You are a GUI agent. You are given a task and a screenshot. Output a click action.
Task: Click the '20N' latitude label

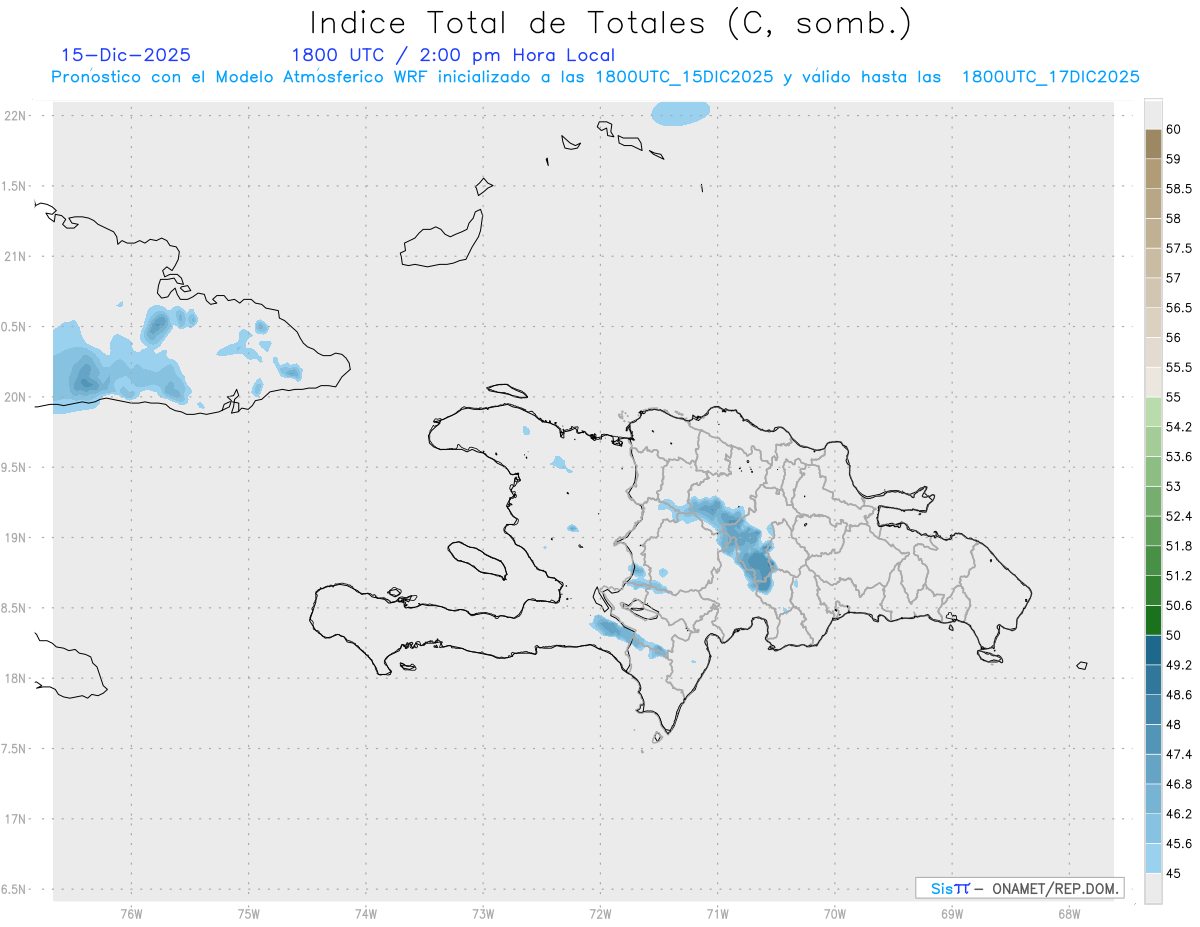tap(17, 397)
